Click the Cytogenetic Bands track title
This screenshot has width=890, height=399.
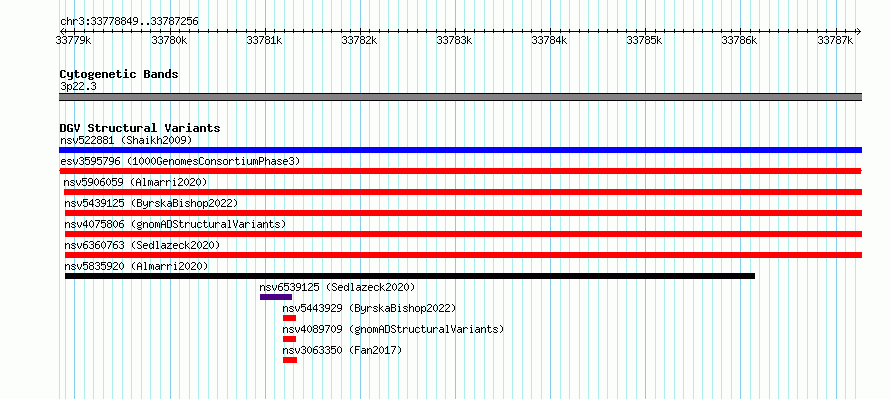click(119, 74)
